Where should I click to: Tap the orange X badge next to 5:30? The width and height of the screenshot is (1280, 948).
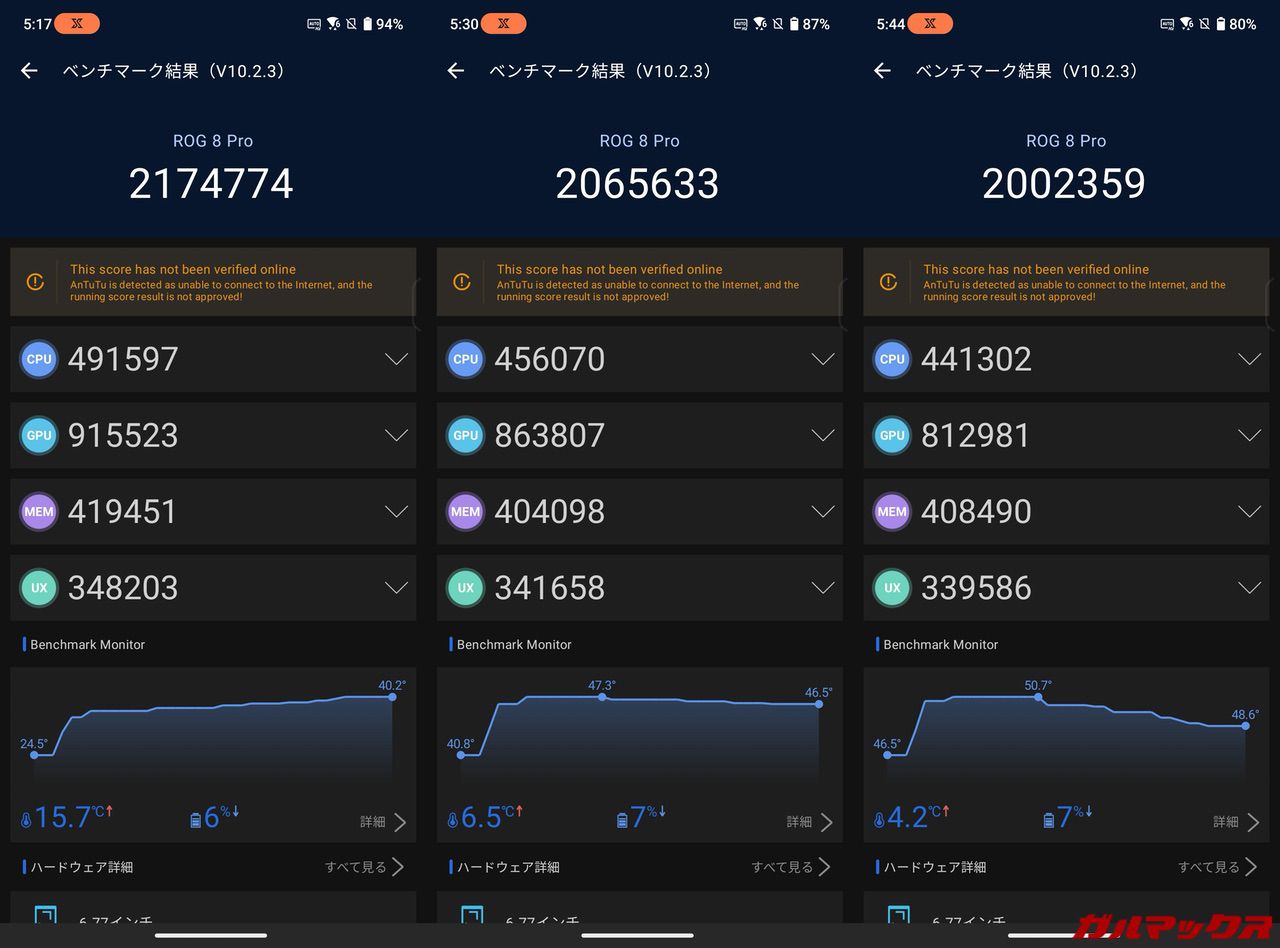tap(510, 24)
